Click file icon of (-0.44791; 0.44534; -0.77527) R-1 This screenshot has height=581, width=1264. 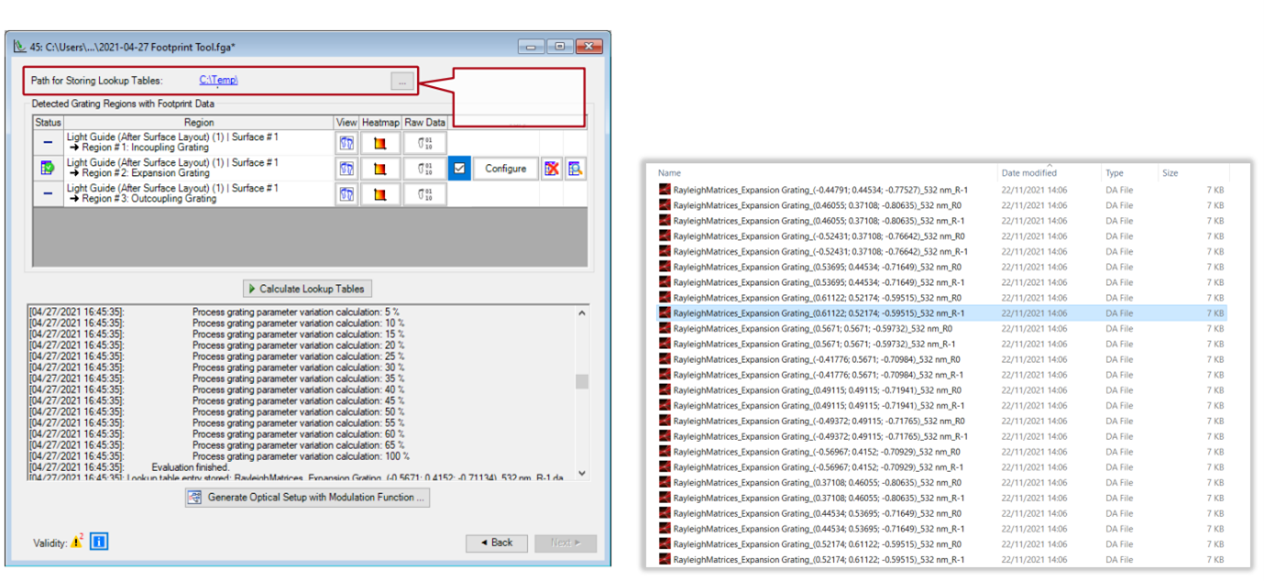(x=664, y=189)
